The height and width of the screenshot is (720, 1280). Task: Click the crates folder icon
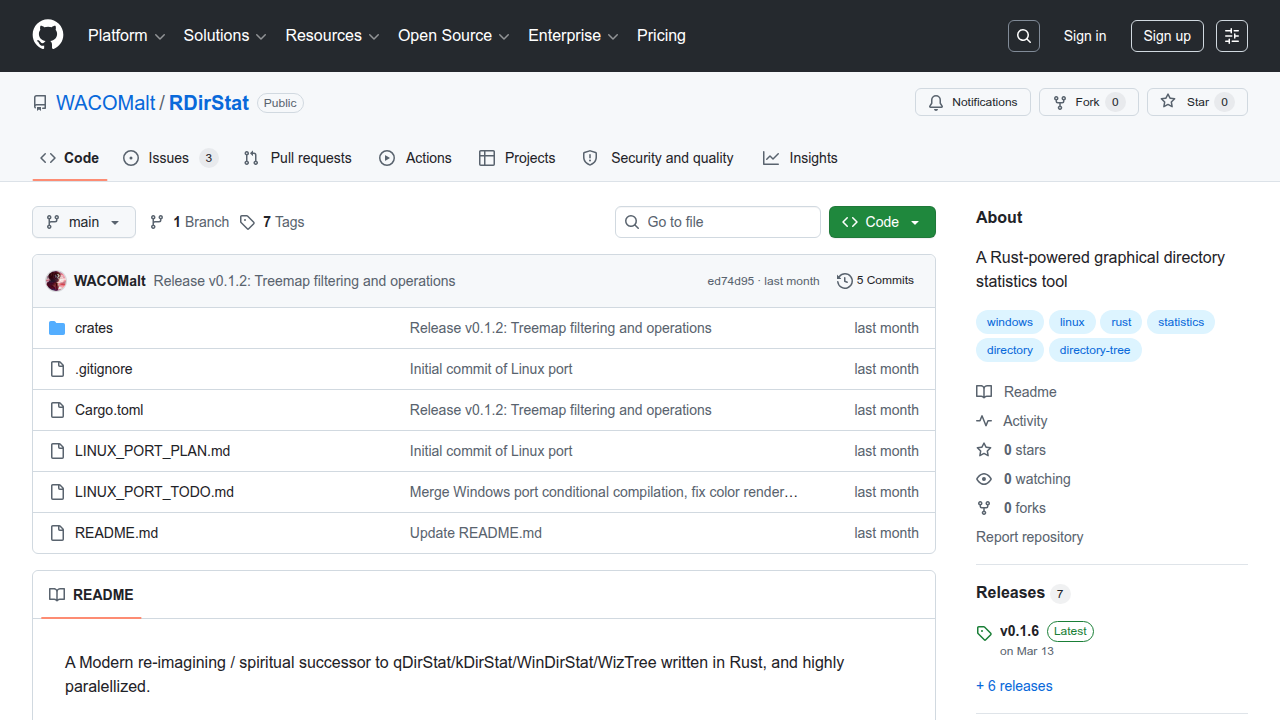coord(57,328)
